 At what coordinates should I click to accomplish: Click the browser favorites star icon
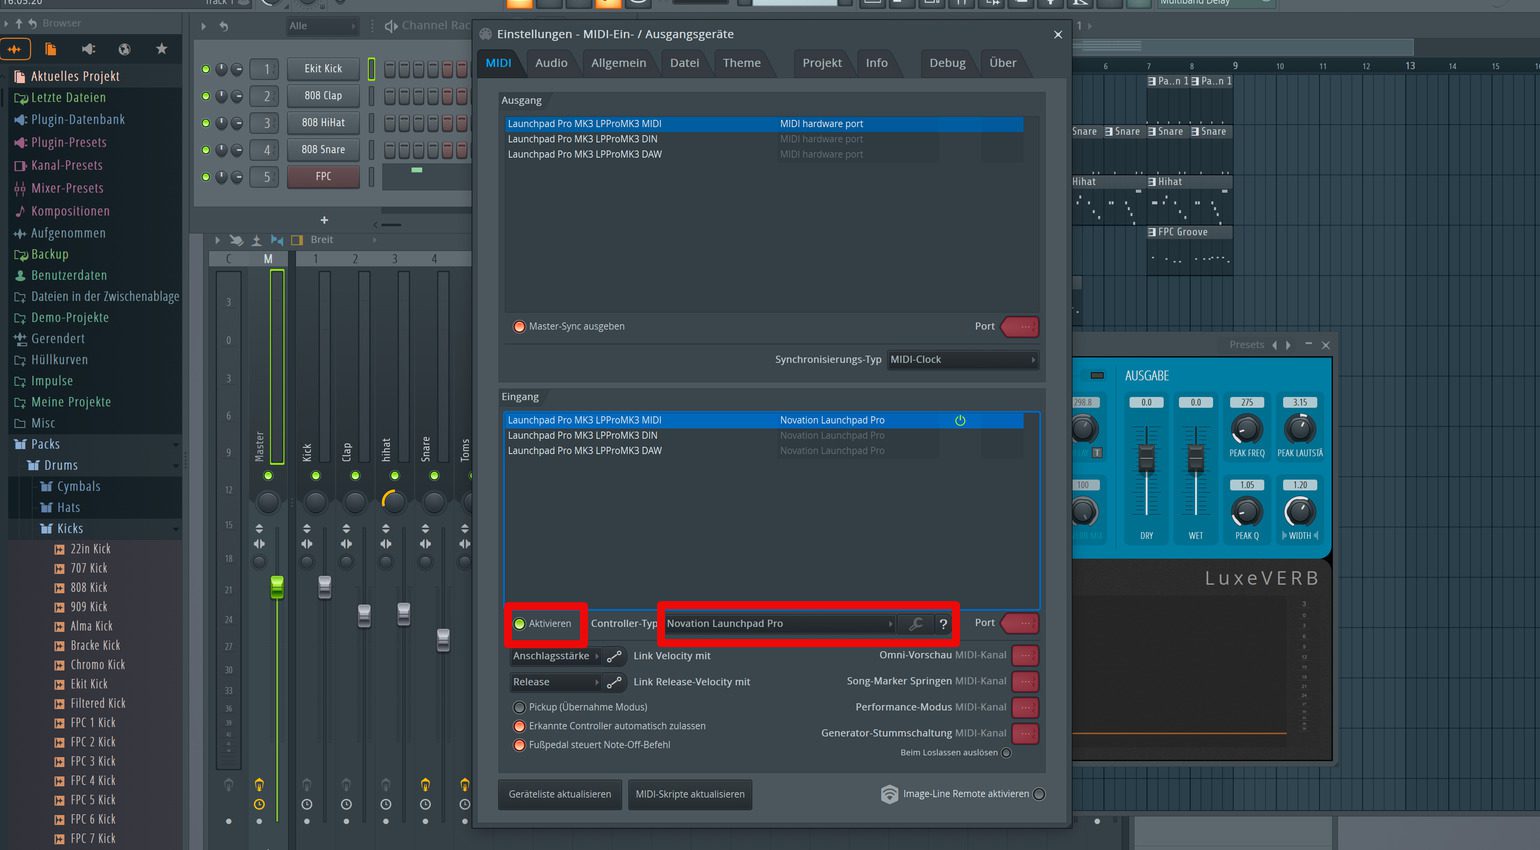(161, 49)
